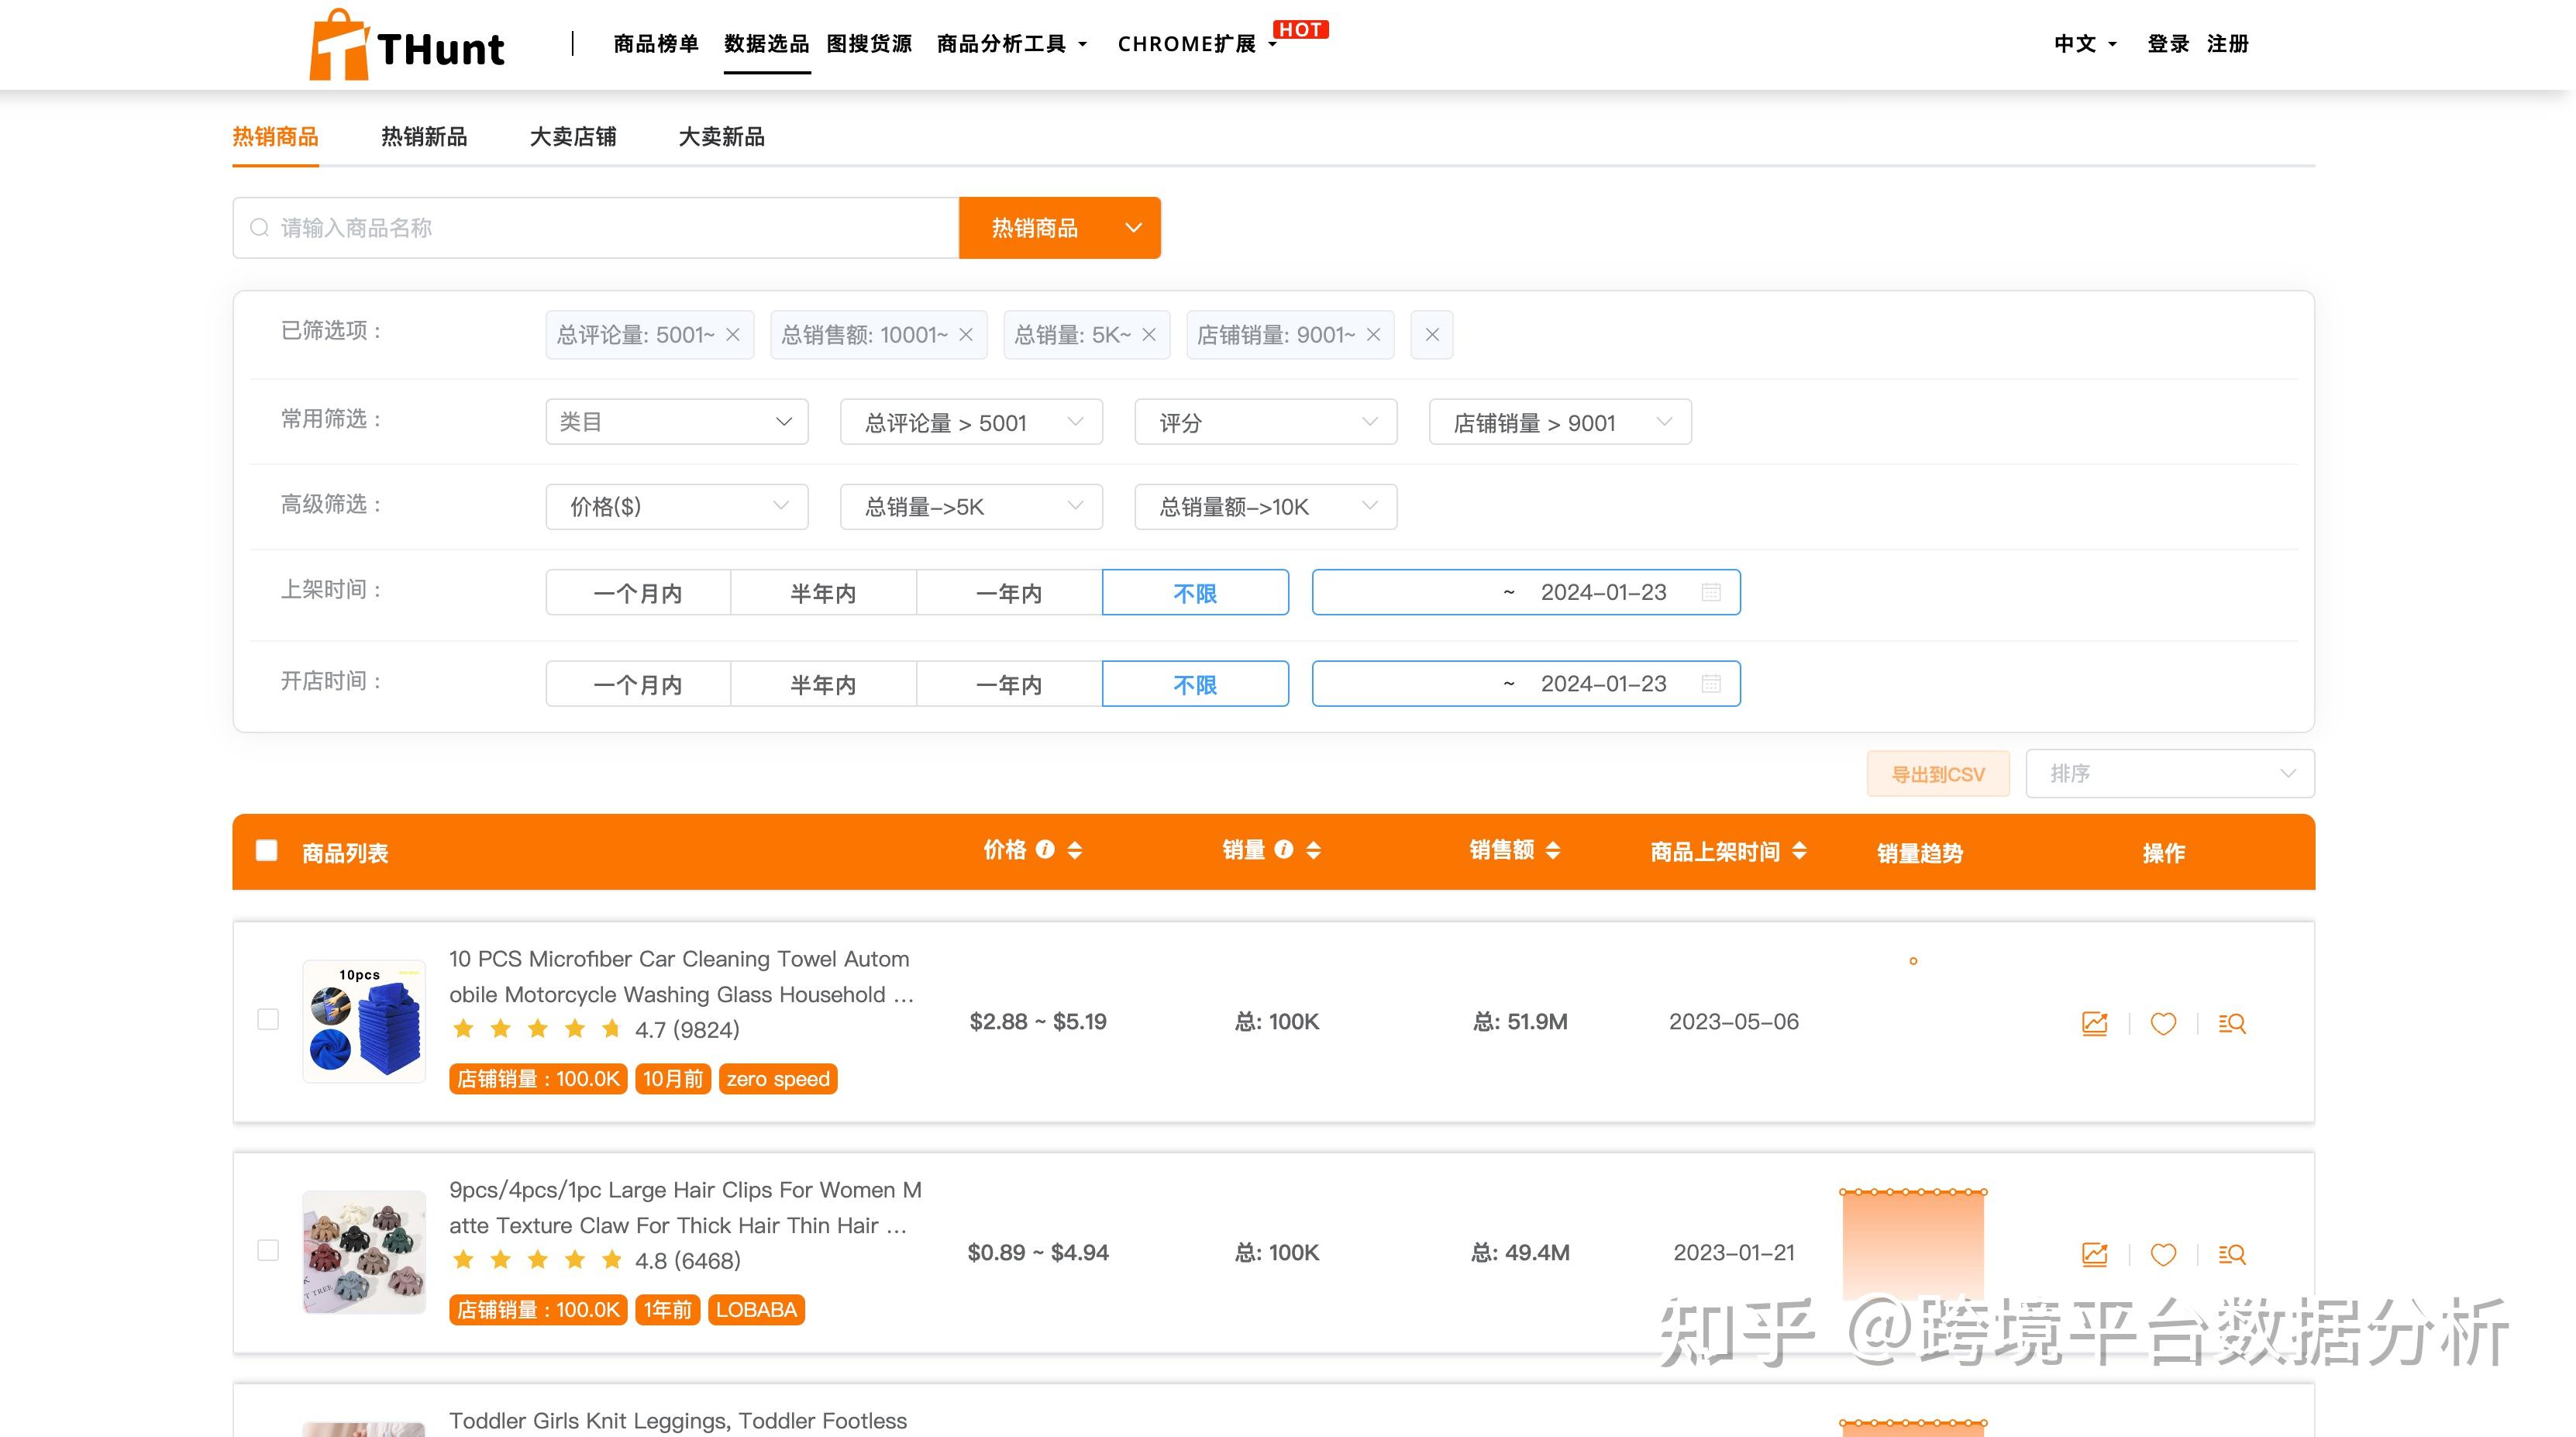This screenshot has width=2576, height=1437.
Task: Click the THunt logo
Action: [x=406, y=44]
